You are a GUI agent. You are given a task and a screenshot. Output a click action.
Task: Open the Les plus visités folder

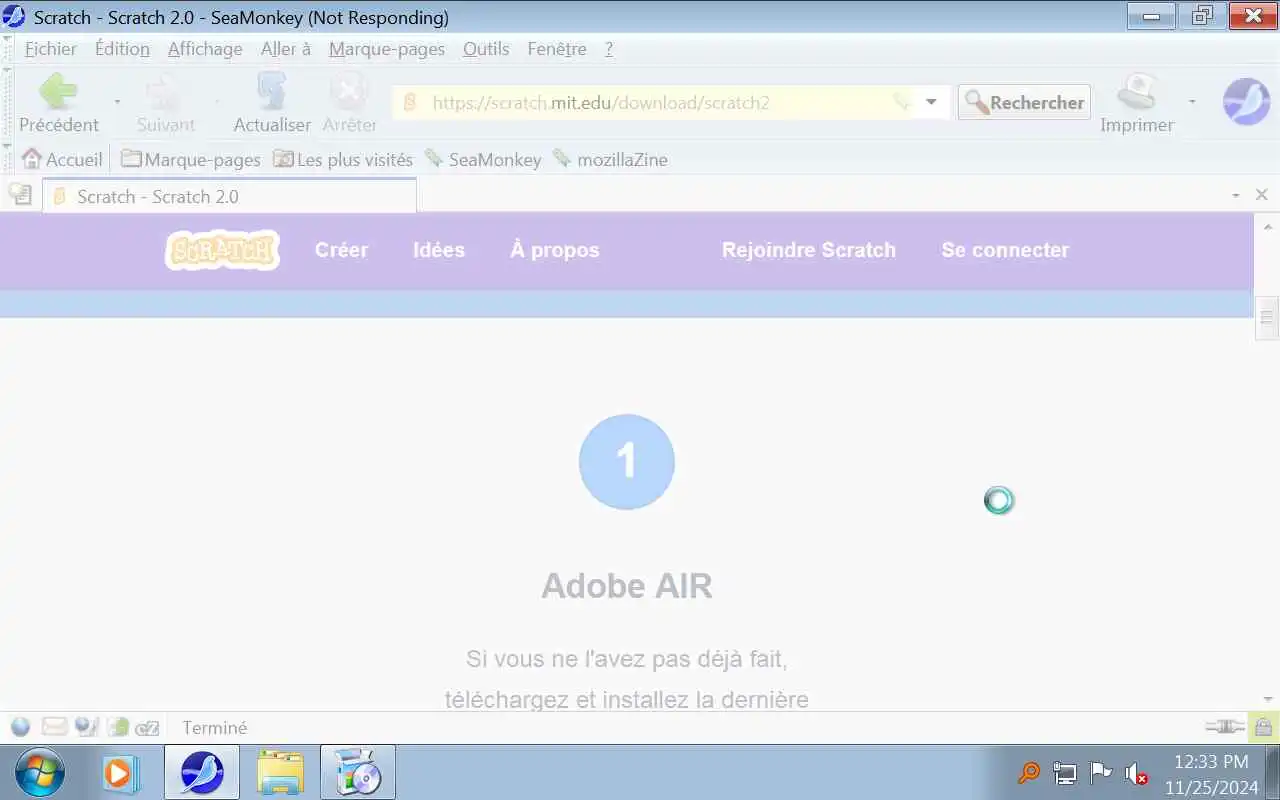(x=343, y=159)
